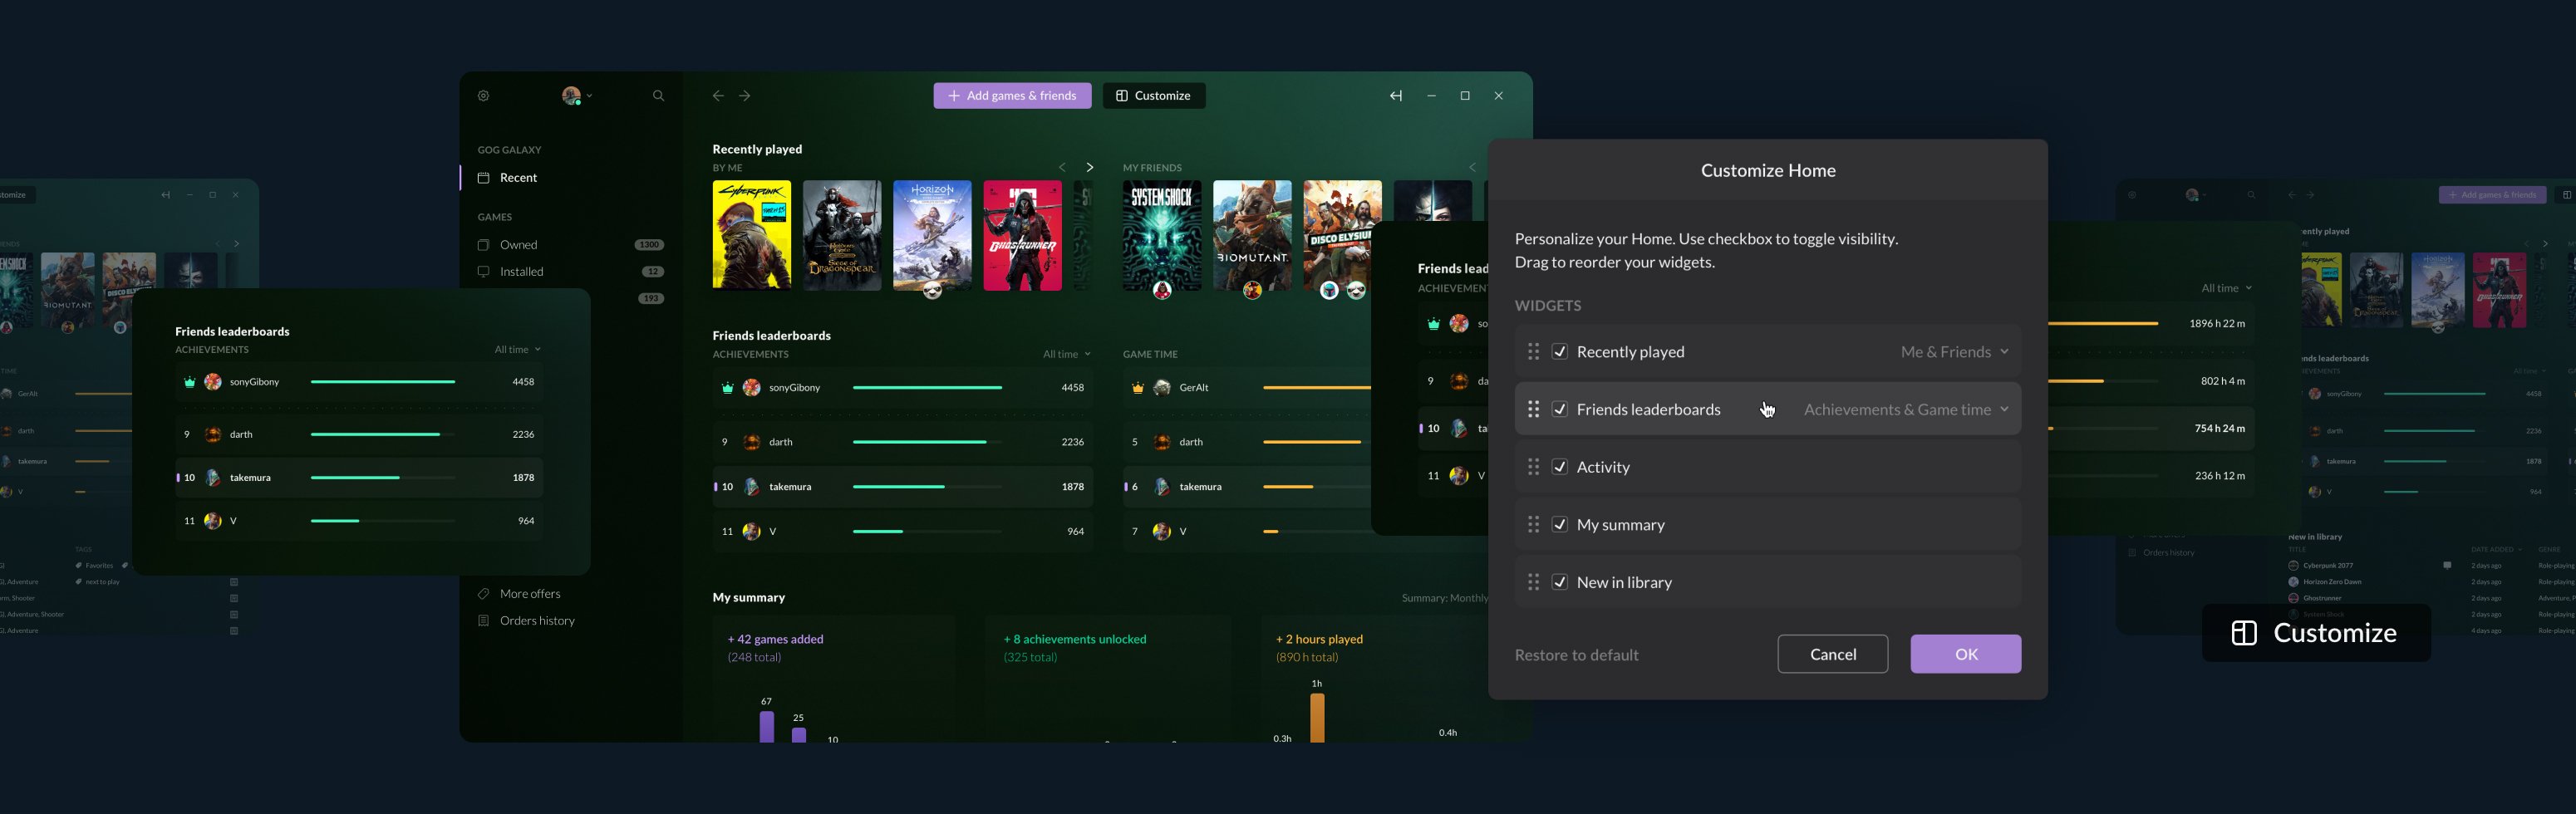Image resolution: width=2576 pixels, height=814 pixels.
Task: Go forward with the right arrow
Action: [x=745, y=96]
